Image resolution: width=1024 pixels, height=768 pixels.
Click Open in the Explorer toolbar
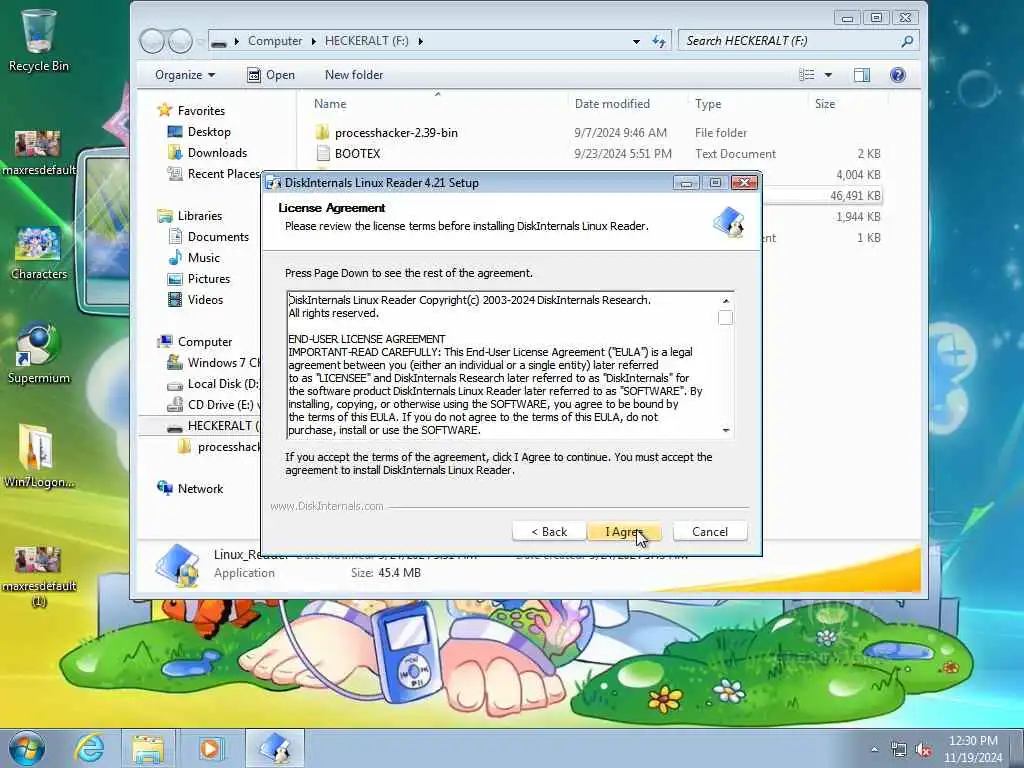[x=271, y=75]
